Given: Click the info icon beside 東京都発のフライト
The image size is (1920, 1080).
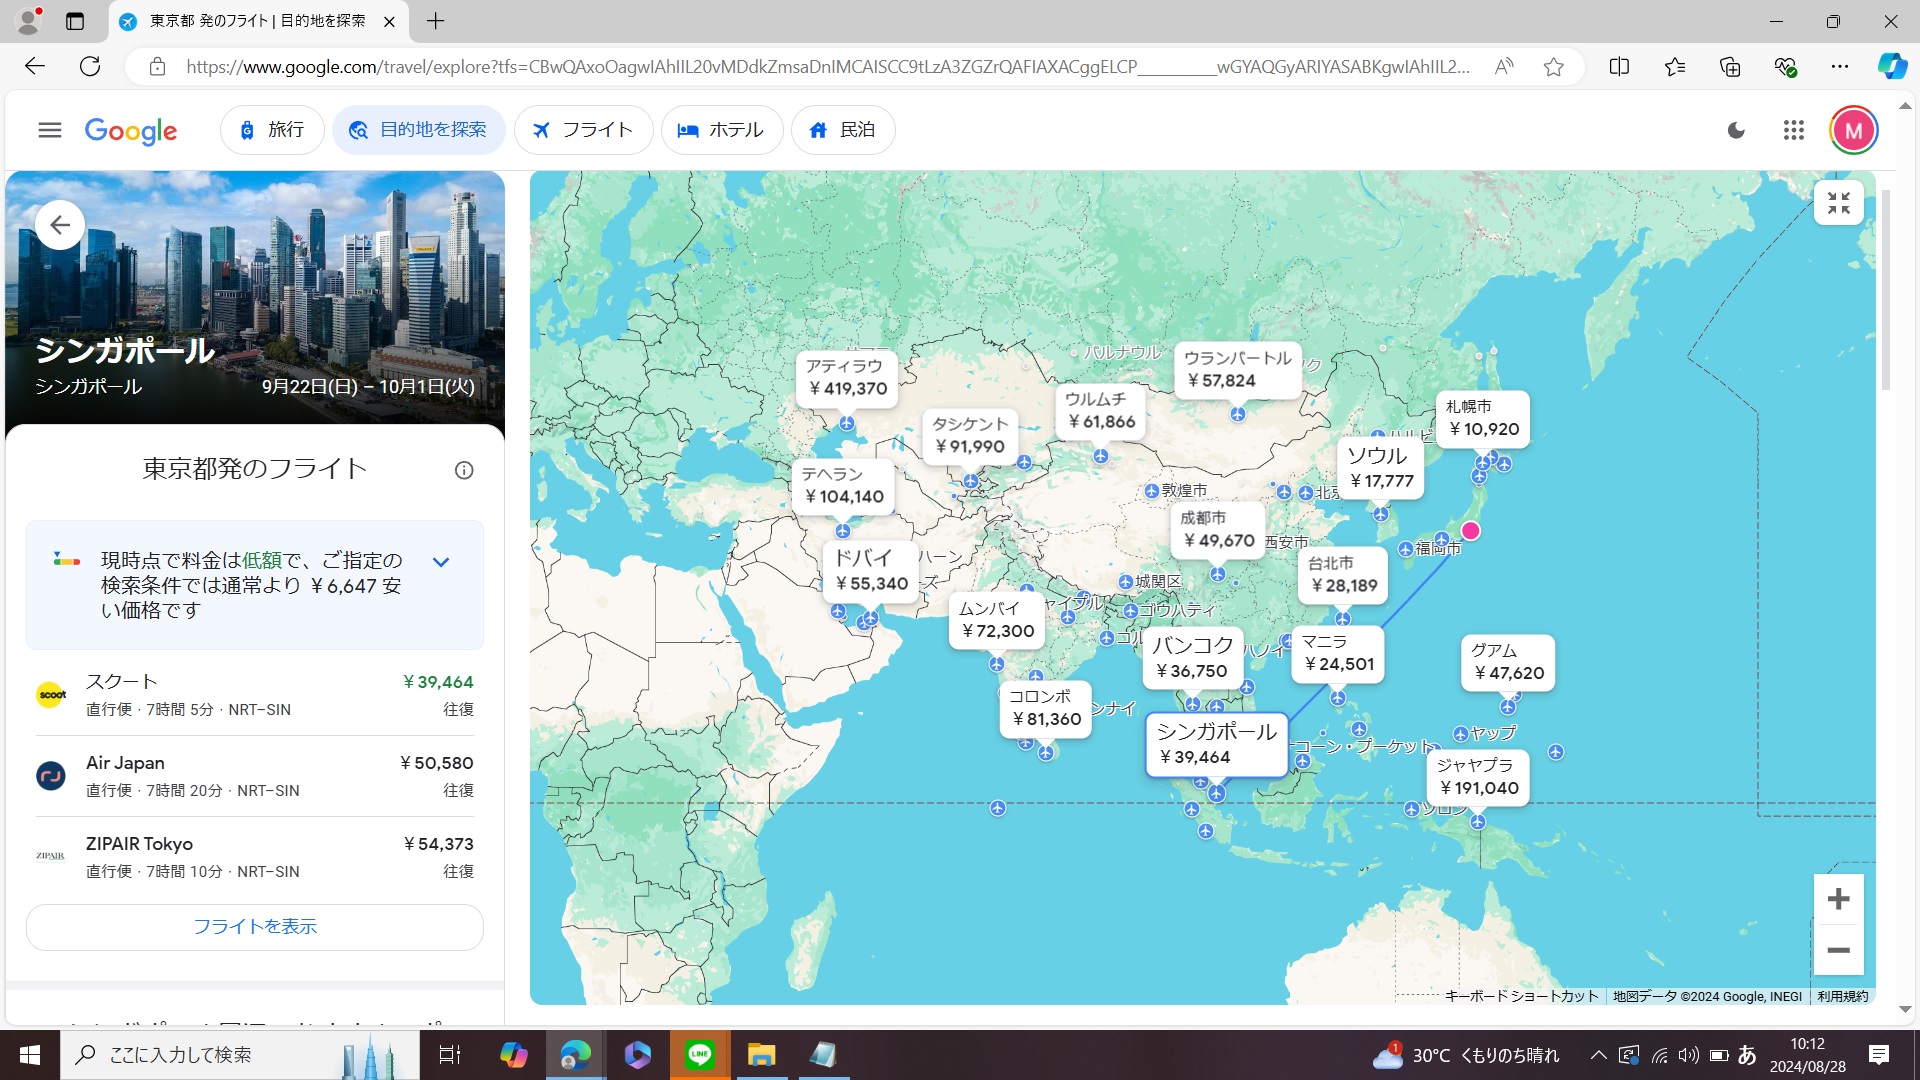Looking at the screenshot, I should 464,470.
